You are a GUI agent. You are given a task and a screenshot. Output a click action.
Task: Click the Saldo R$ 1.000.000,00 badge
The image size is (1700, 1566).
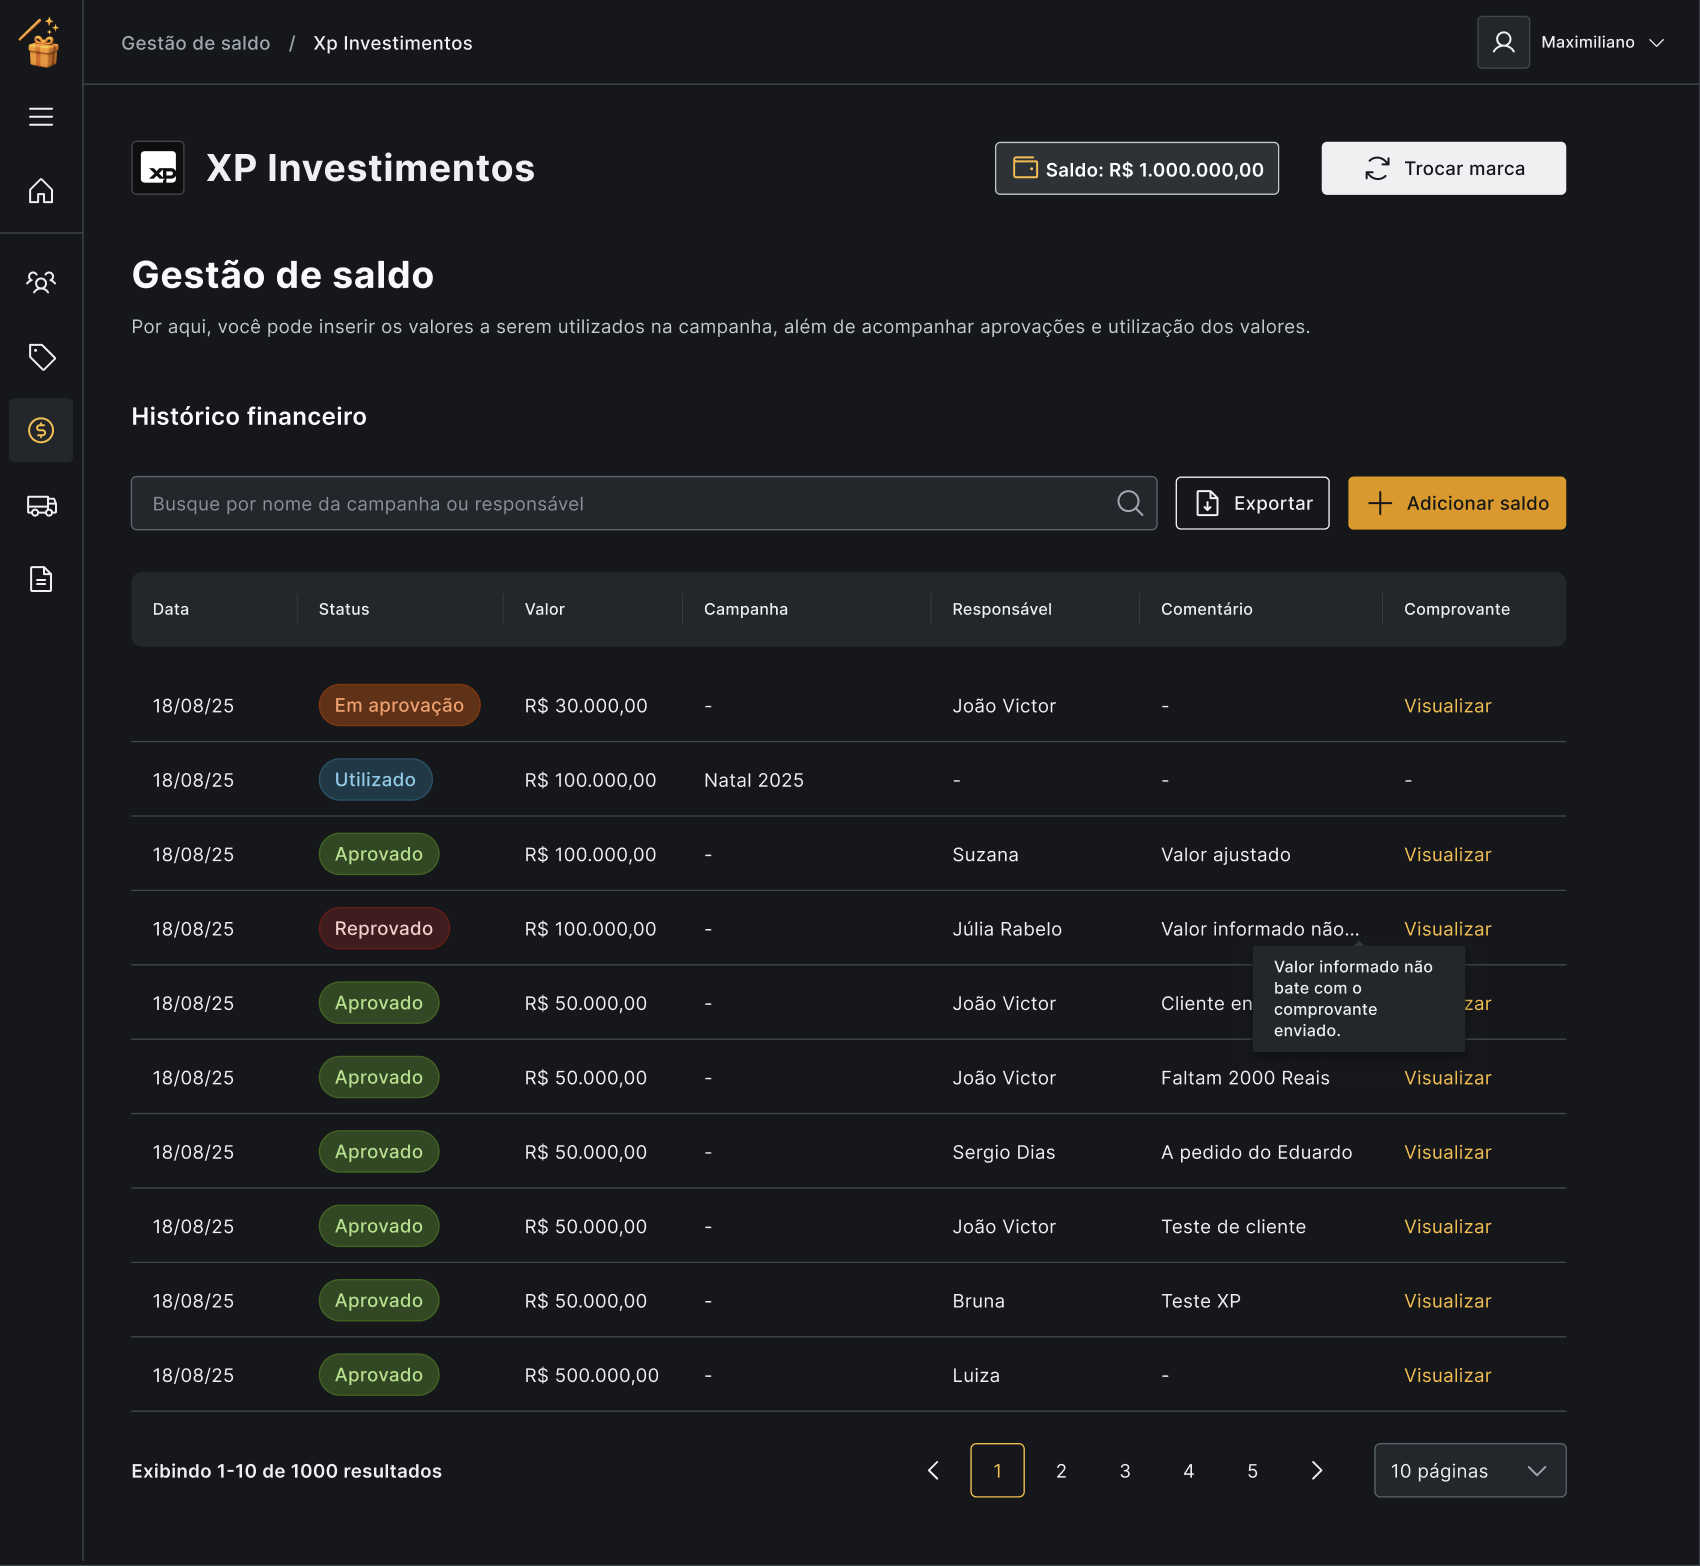[1137, 168]
